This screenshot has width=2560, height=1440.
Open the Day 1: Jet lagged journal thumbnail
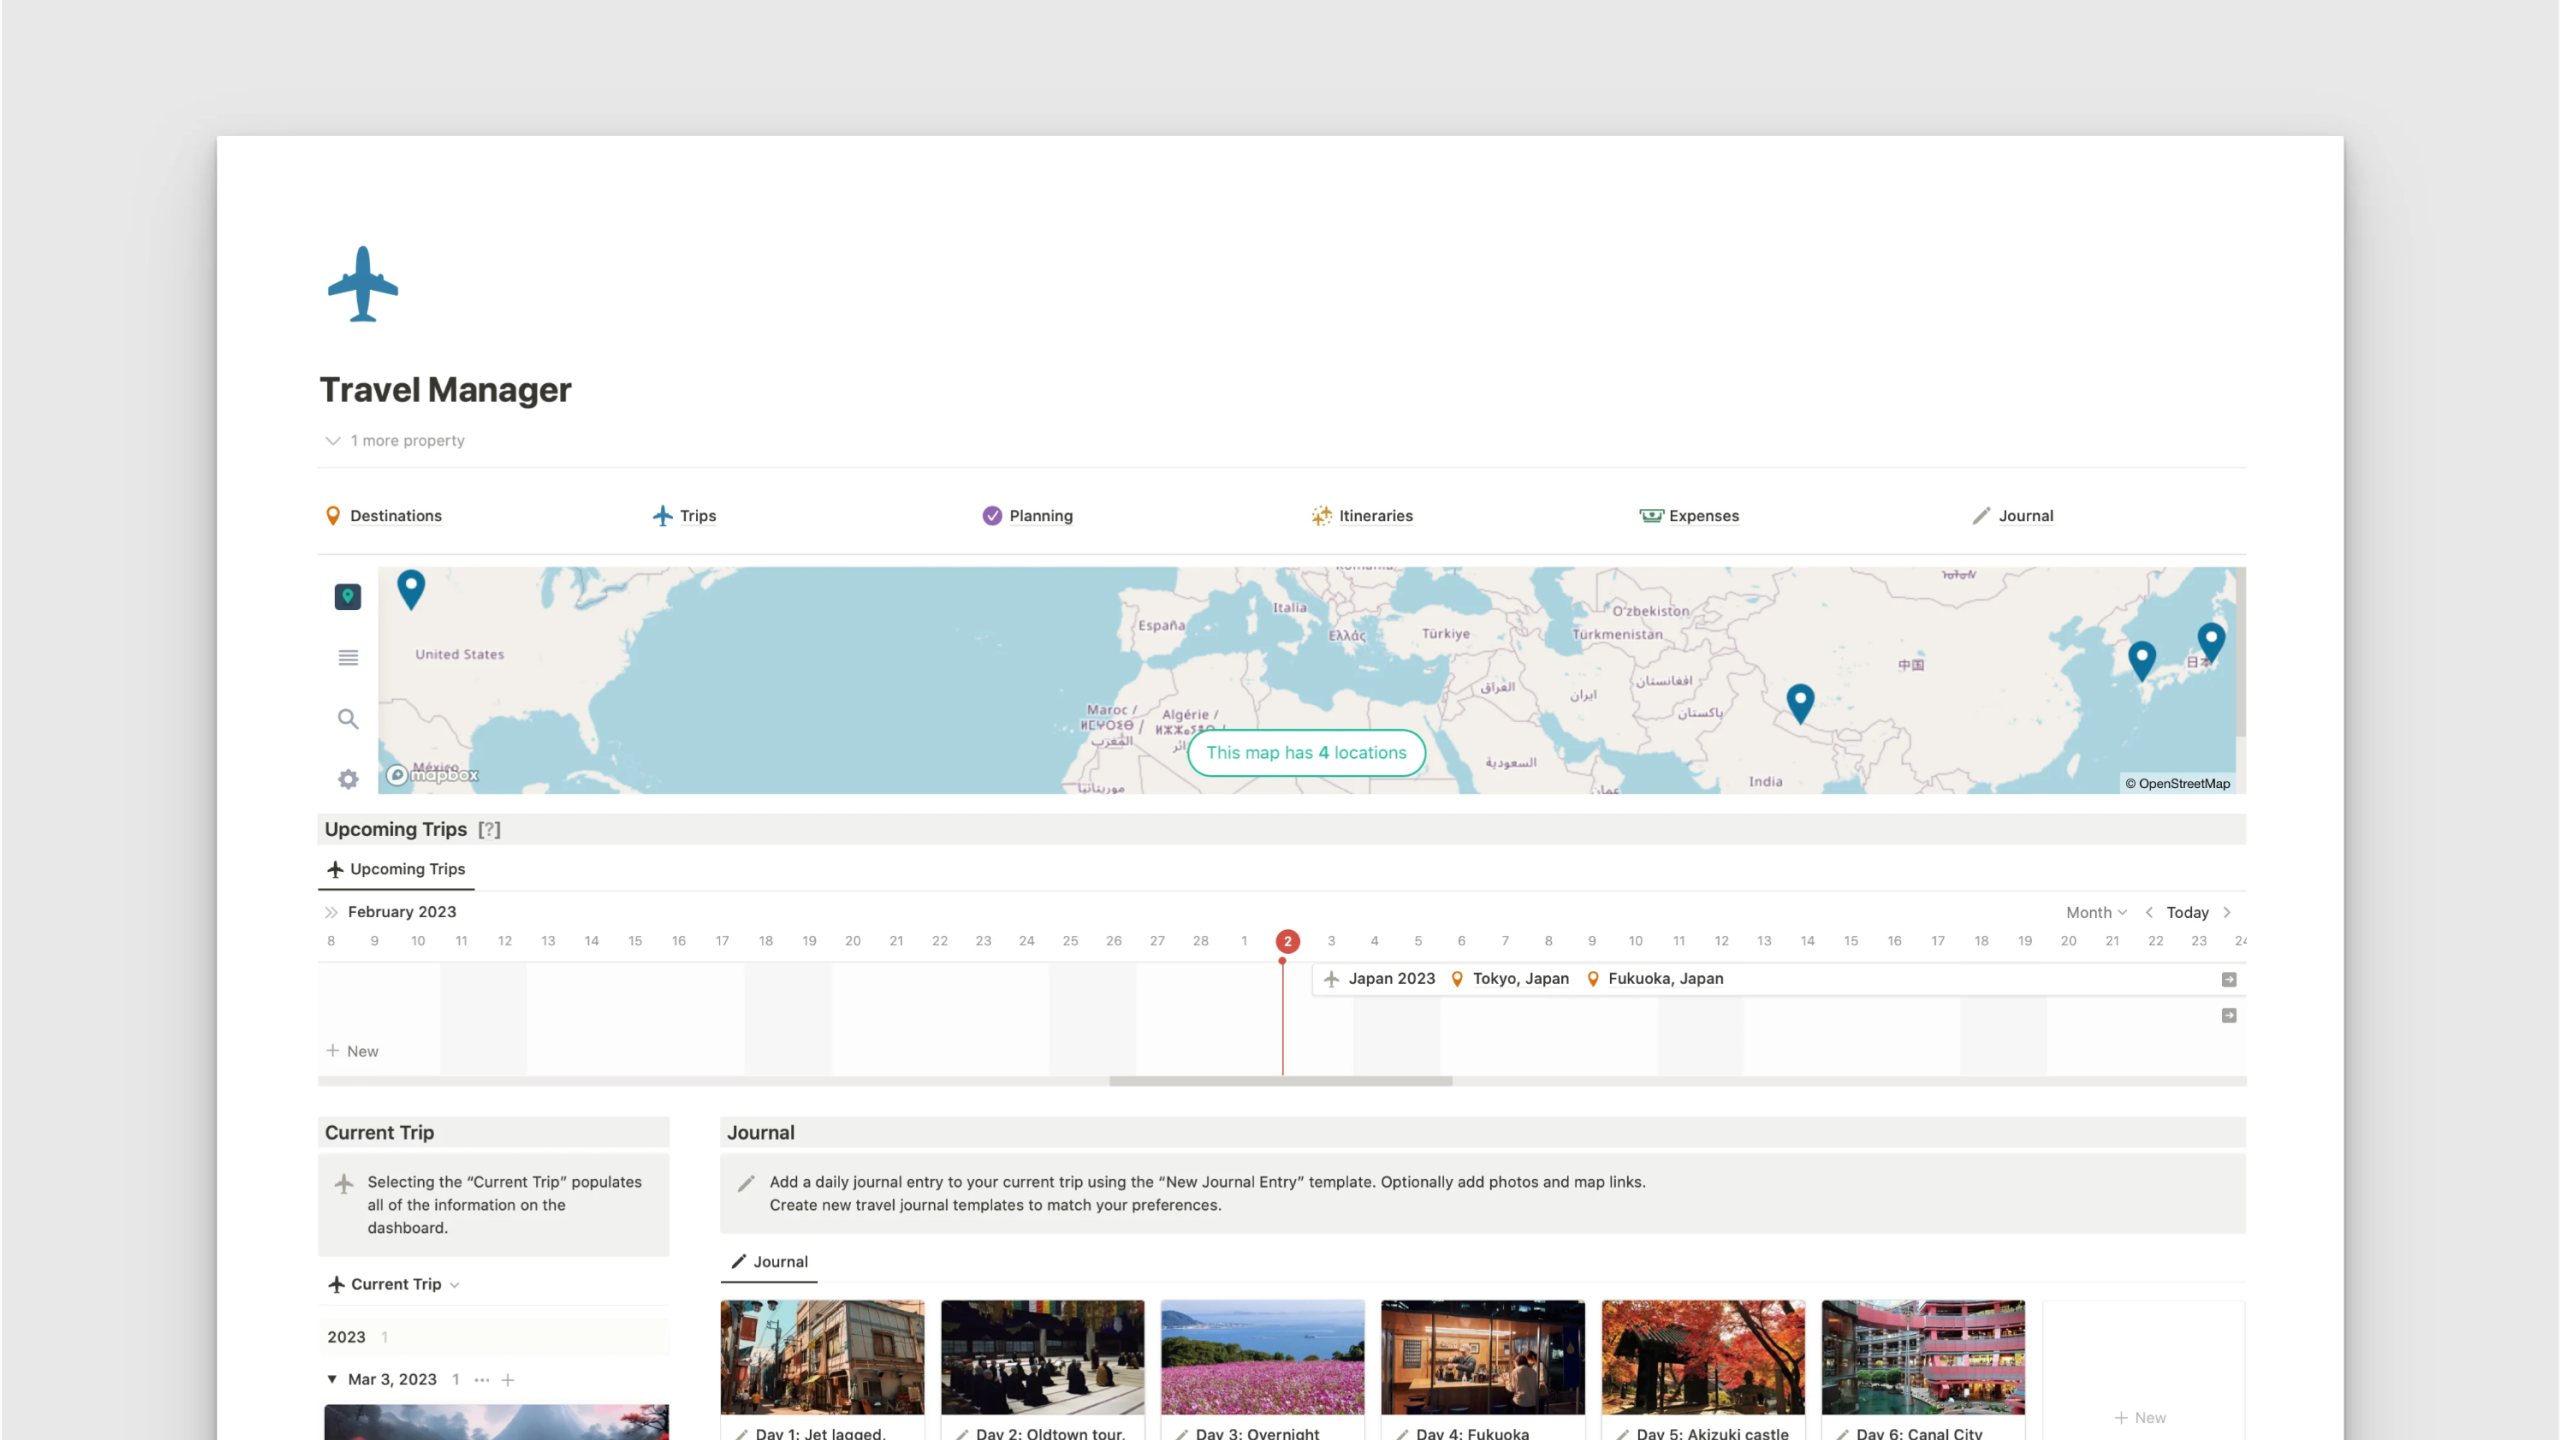(822, 1357)
